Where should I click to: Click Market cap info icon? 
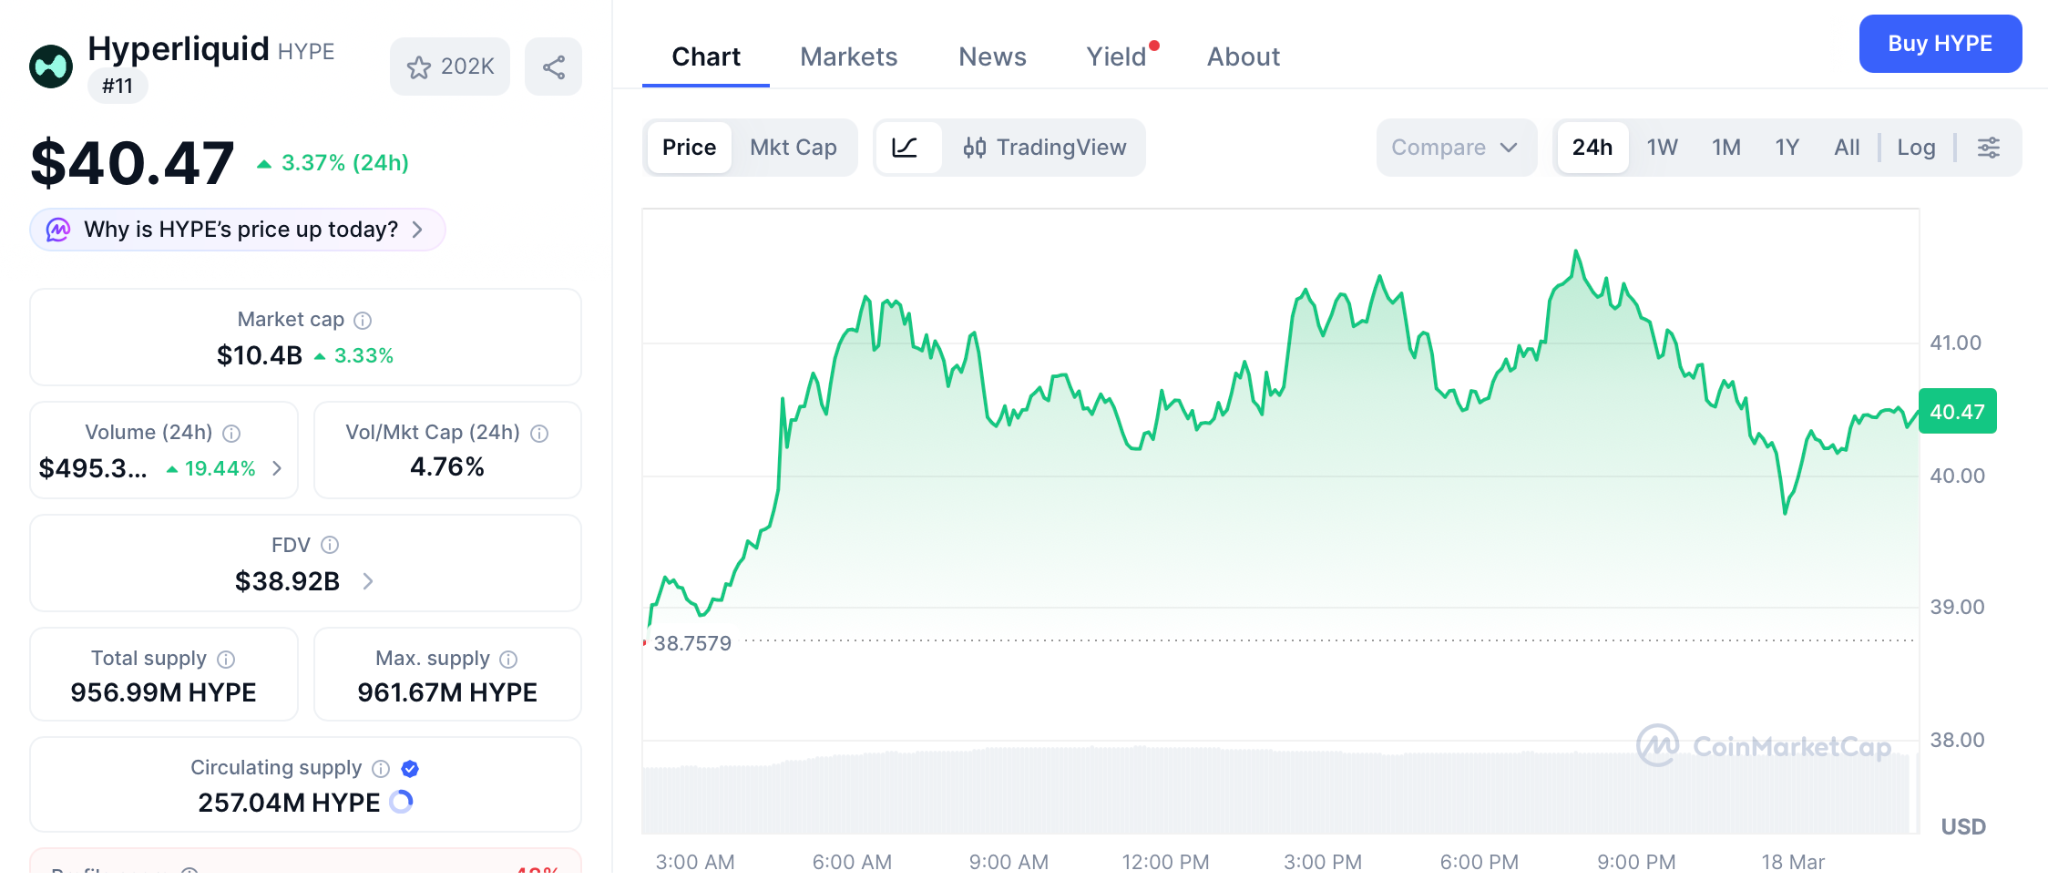[x=363, y=320]
